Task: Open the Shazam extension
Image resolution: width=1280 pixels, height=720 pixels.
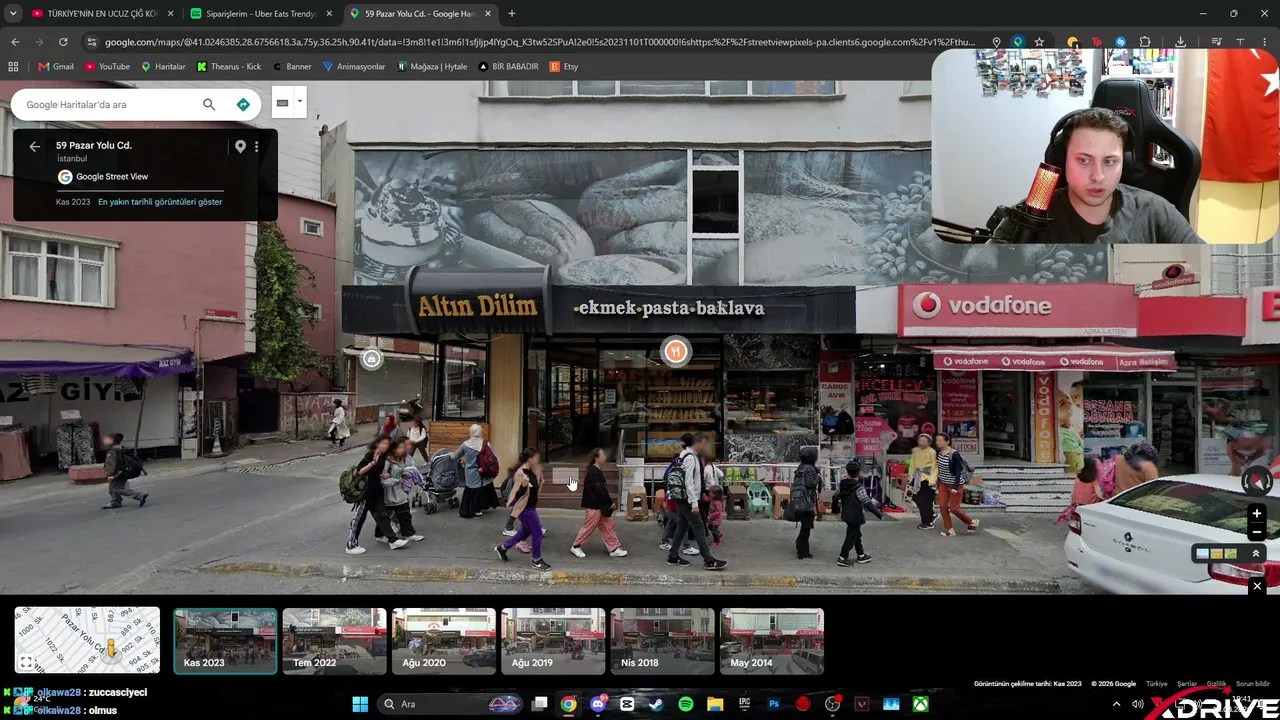Action: tap(1121, 42)
